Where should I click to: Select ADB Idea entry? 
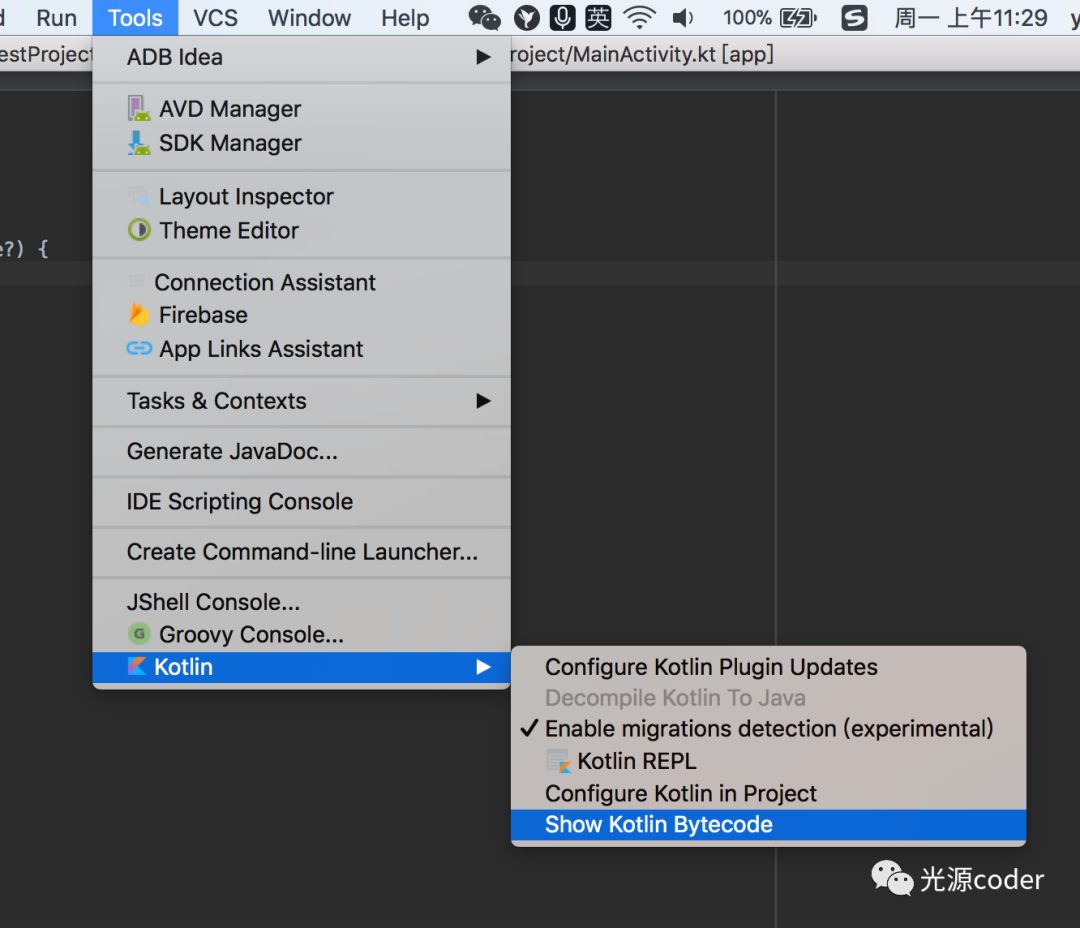click(302, 56)
